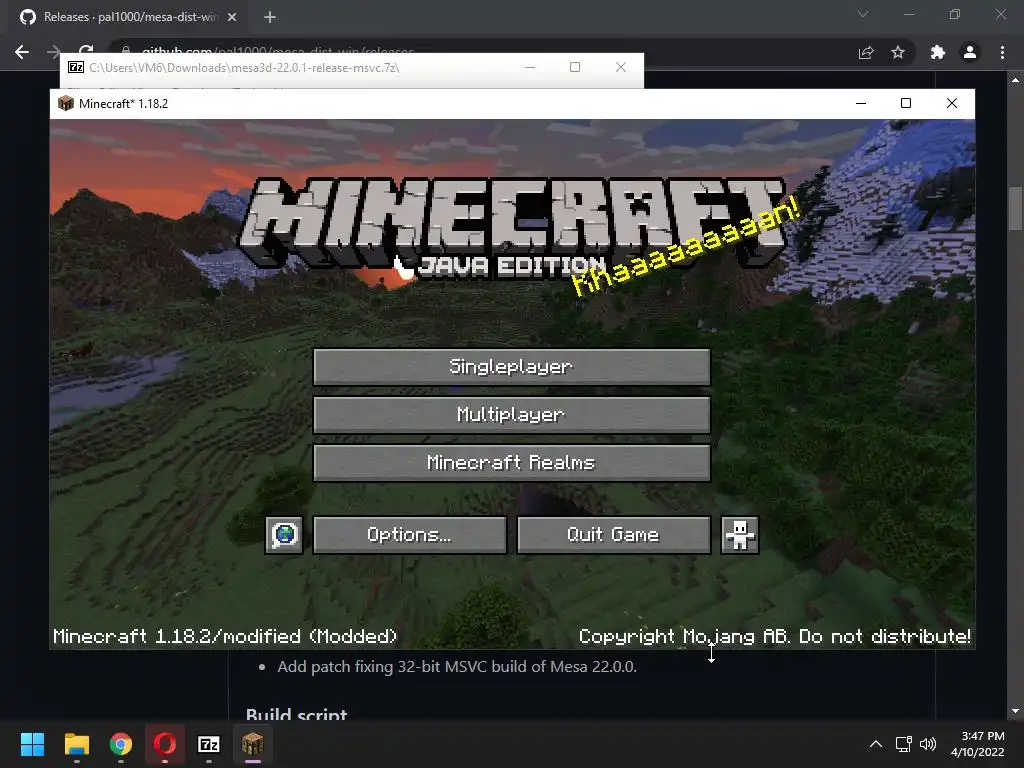Open a new browser tab
This screenshot has height=768, width=1024.
(x=270, y=17)
